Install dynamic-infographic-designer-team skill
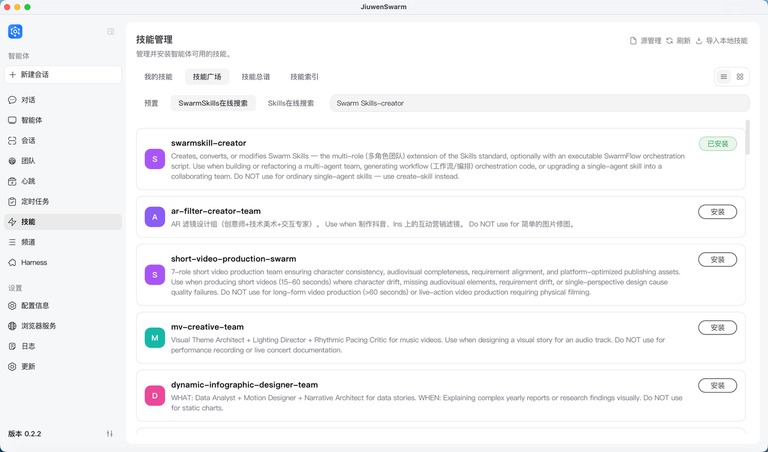Viewport: 768px width, 452px height. [x=718, y=385]
